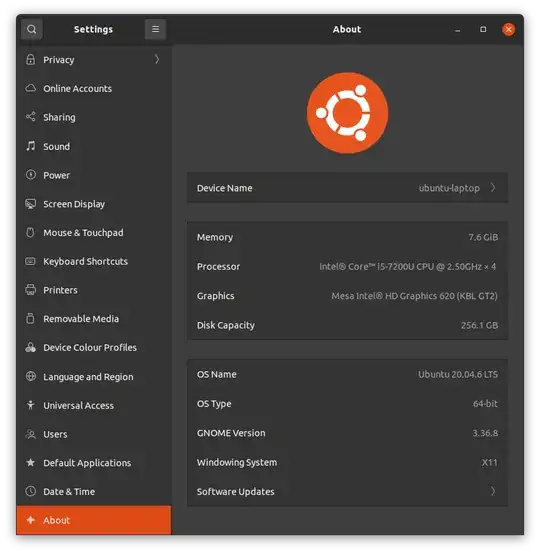Screen dimensions: 540x553
Task: Close the Settings window
Action: point(509,29)
